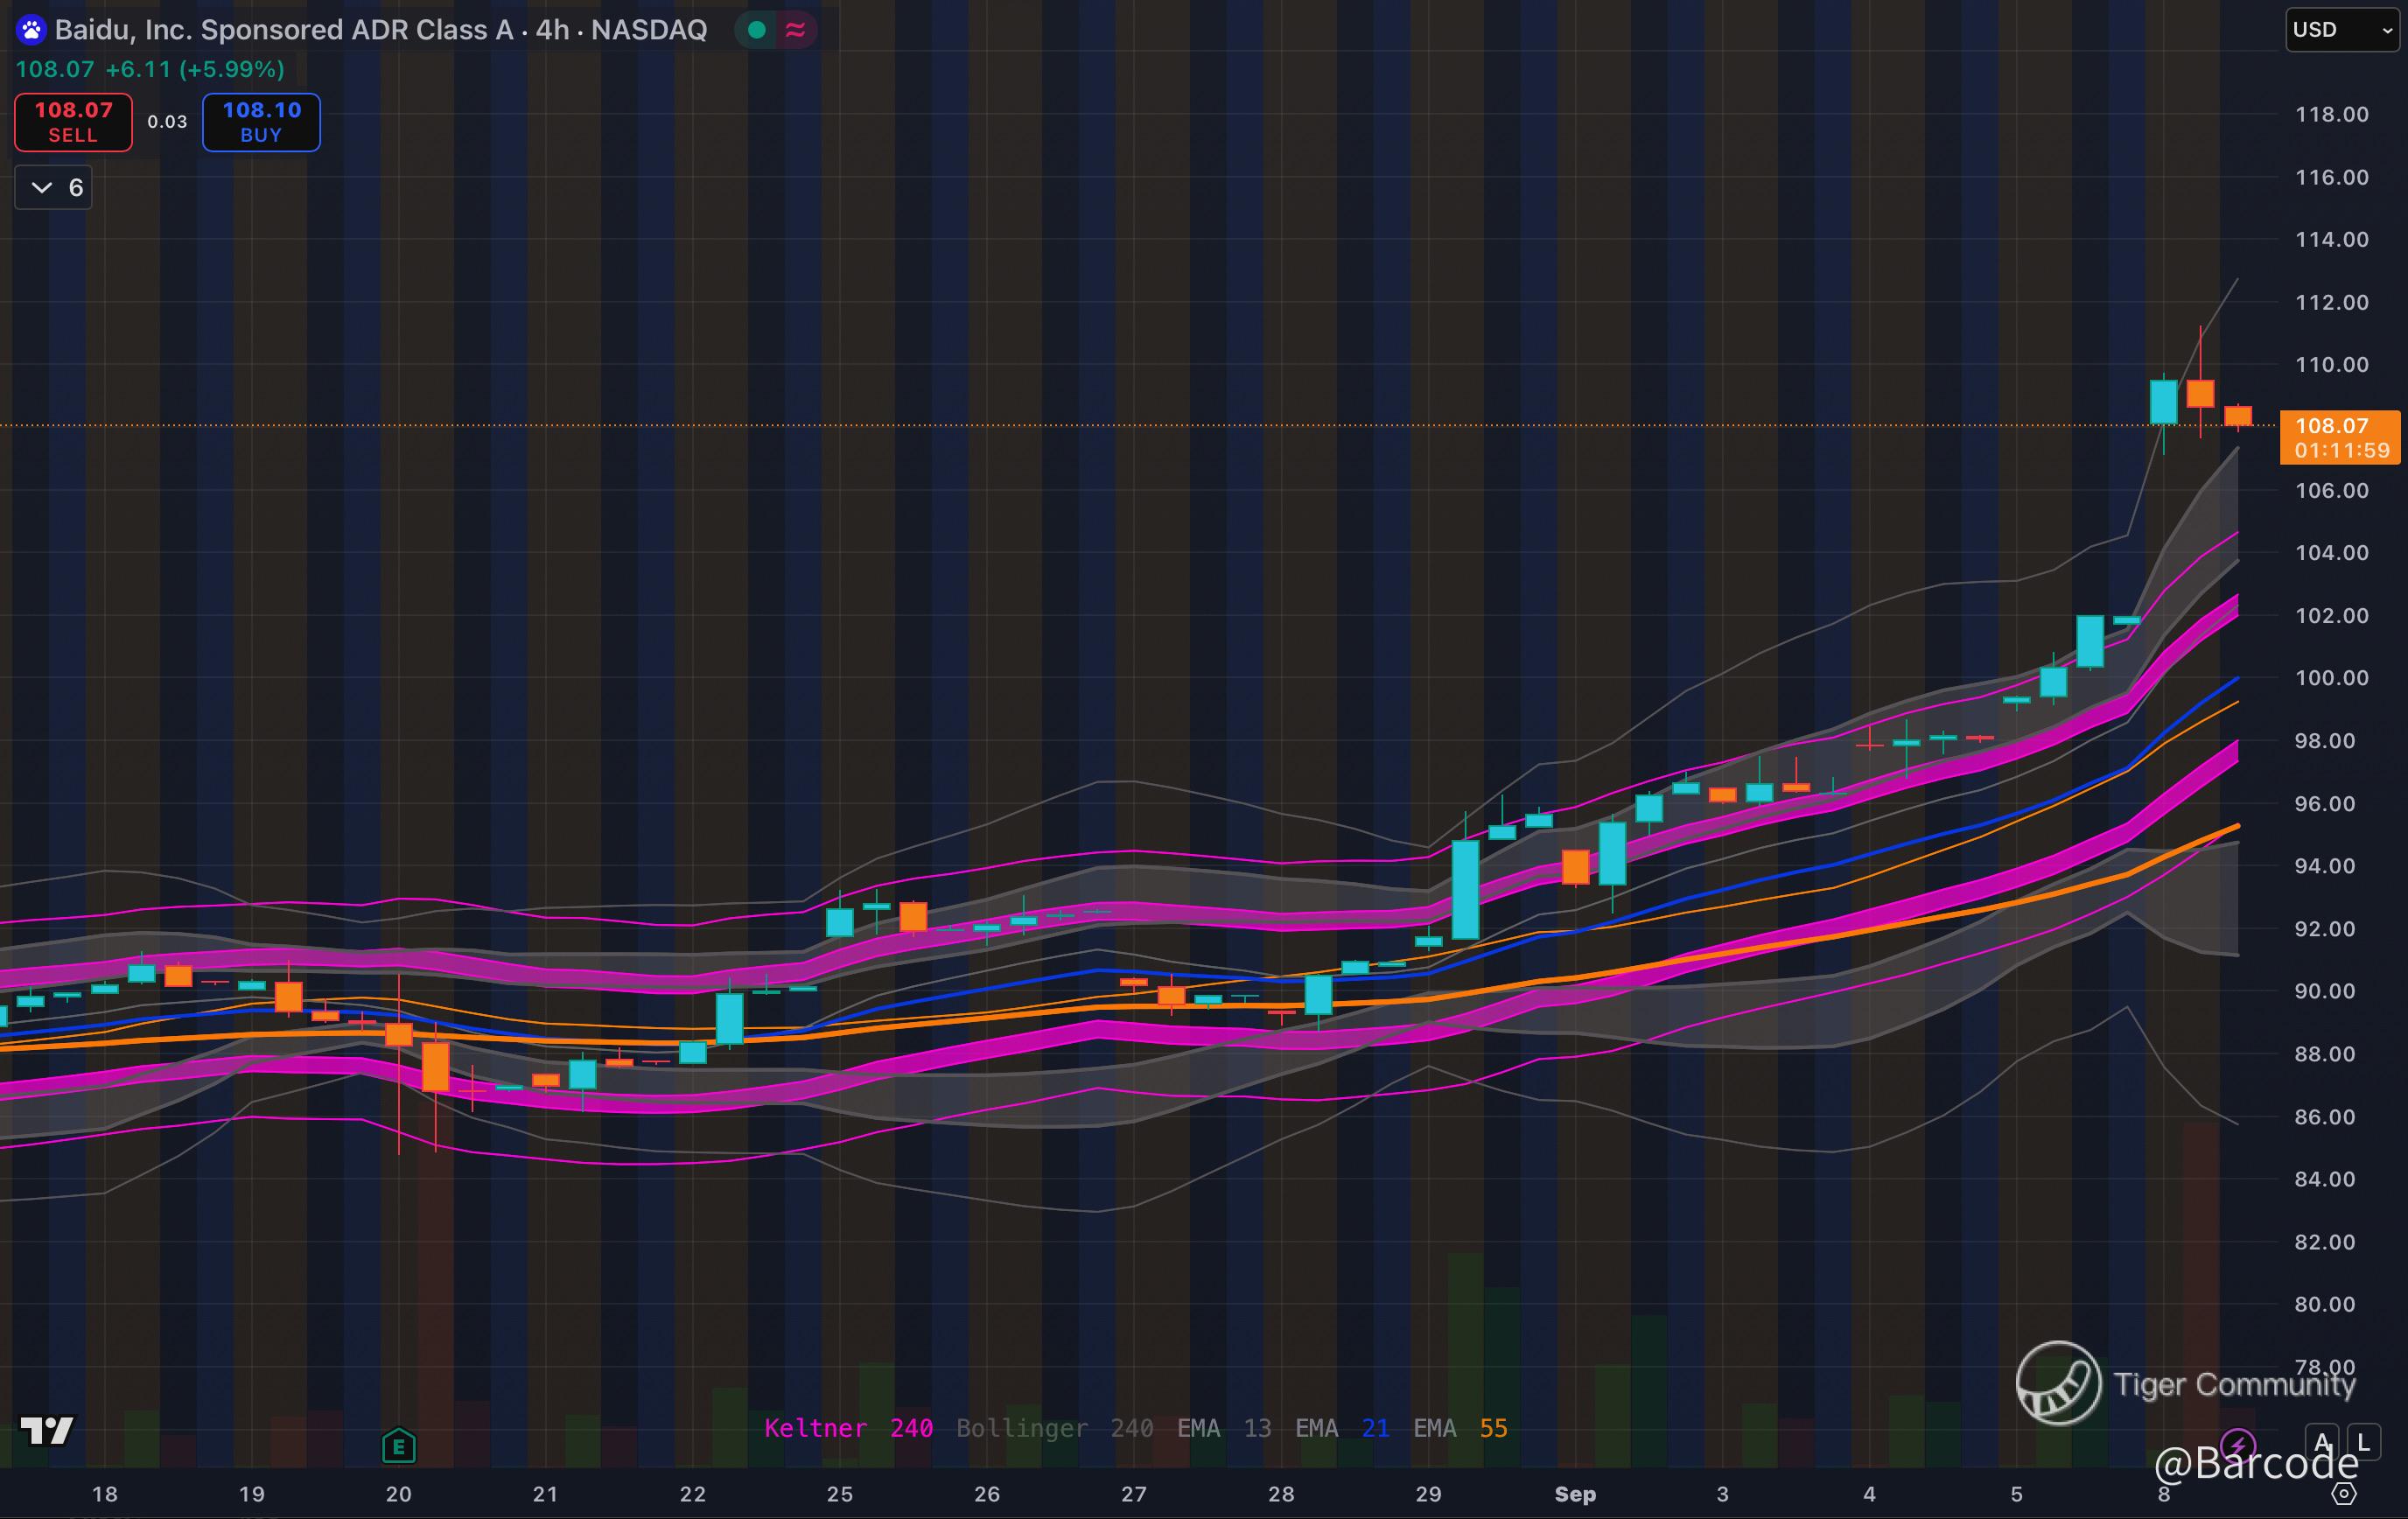Viewport: 2408px width, 1519px height.
Task: Open the USD currency dropdown
Action: pos(2341,30)
